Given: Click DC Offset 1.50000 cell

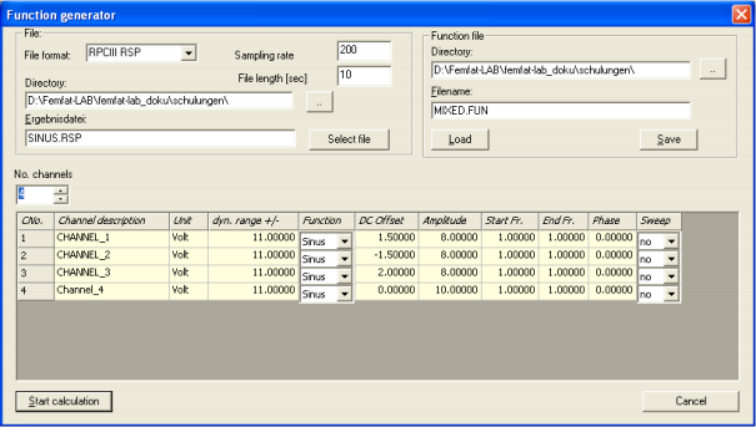Looking at the screenshot, I should tap(387, 238).
